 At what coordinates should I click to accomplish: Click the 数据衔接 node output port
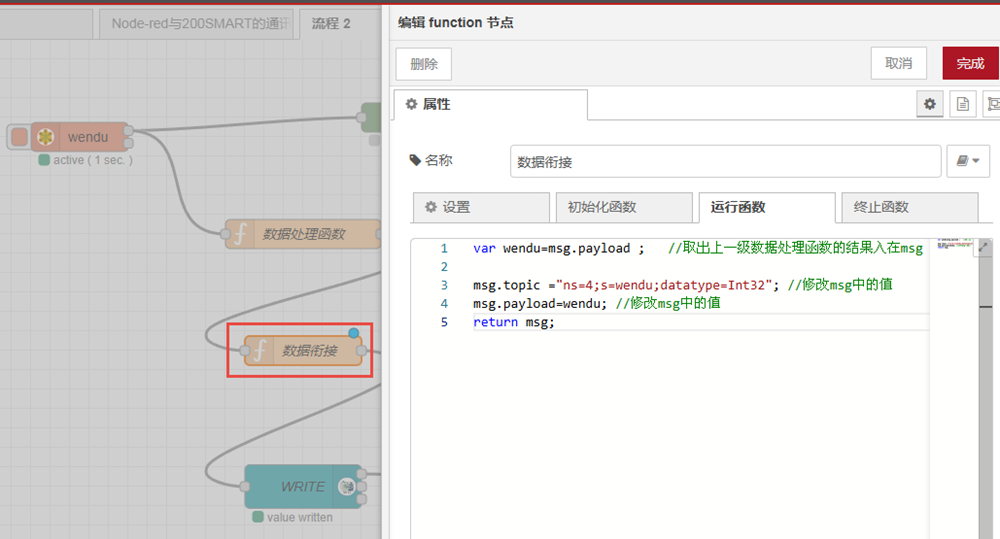click(362, 351)
